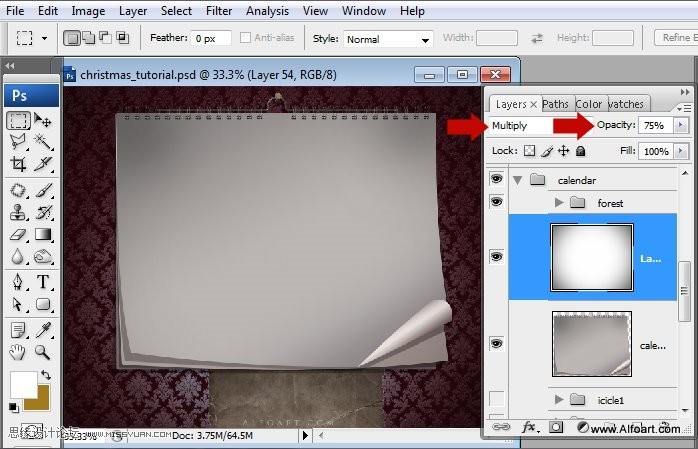Open the tool preset picker arrow
The image size is (698, 449).
pos(45,38)
